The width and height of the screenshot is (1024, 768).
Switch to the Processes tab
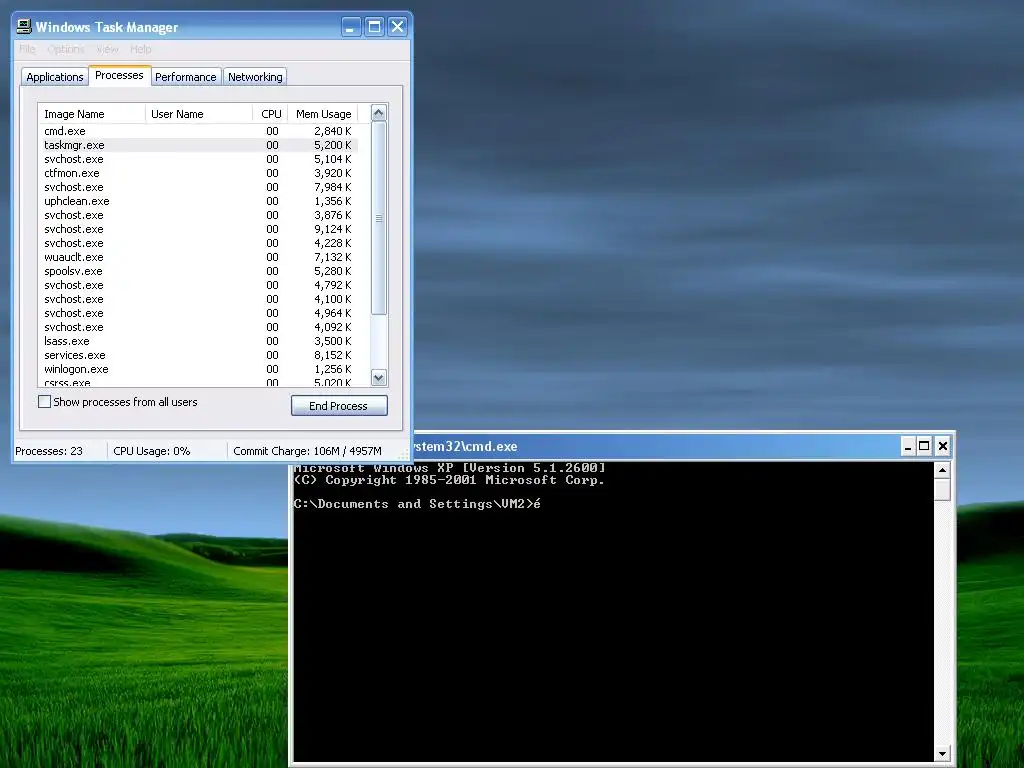tap(120, 76)
